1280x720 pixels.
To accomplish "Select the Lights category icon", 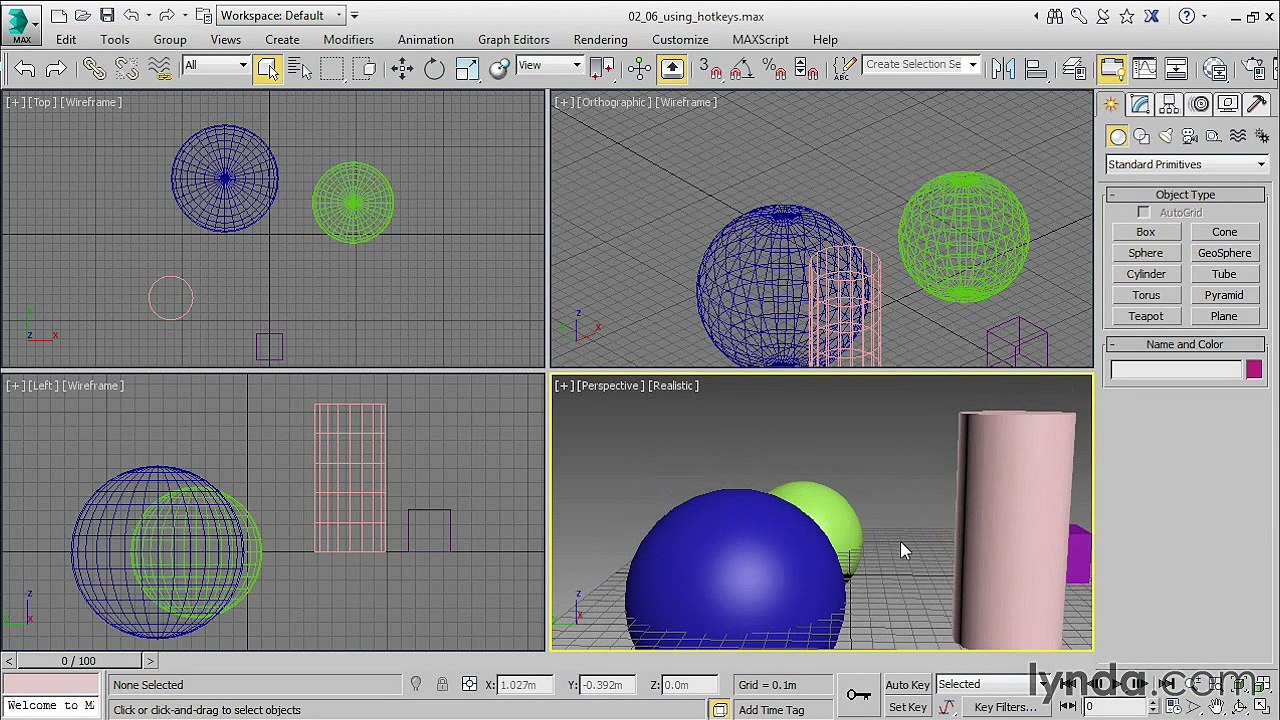I will coord(1165,136).
